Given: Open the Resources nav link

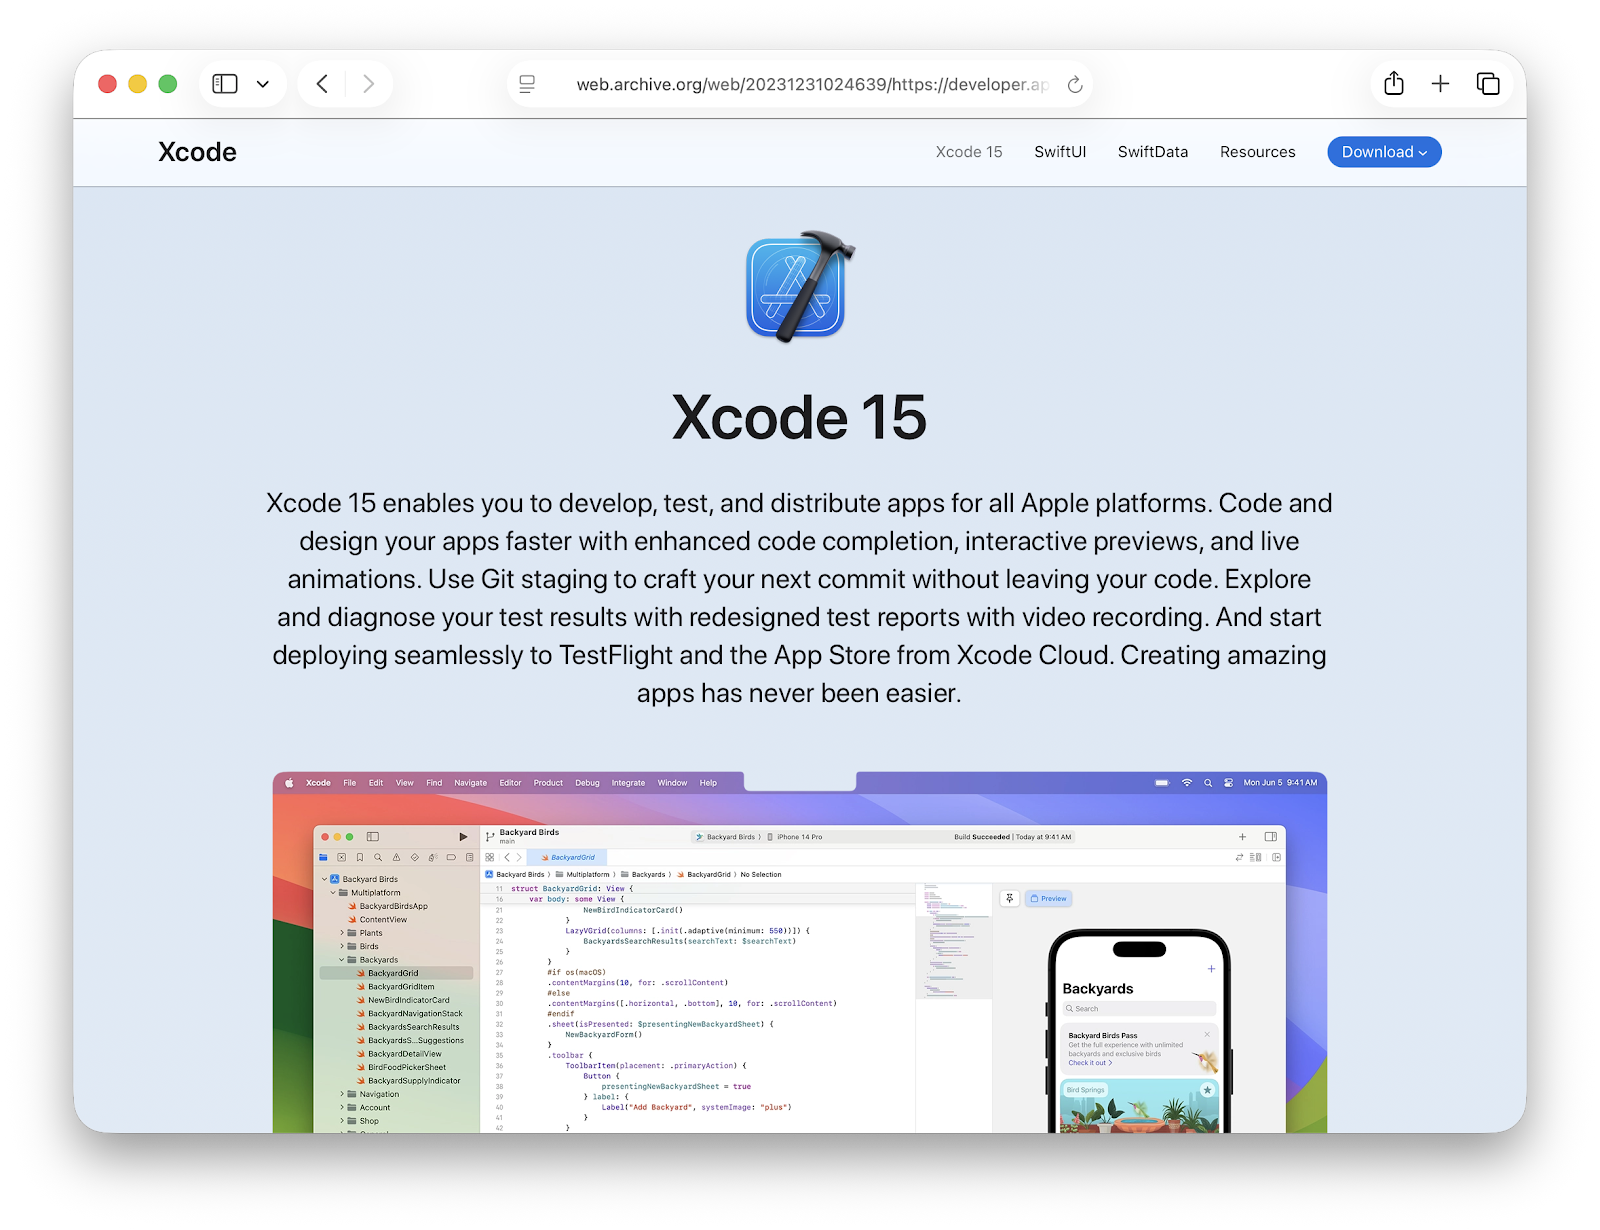Looking at the screenshot, I should click(1258, 152).
